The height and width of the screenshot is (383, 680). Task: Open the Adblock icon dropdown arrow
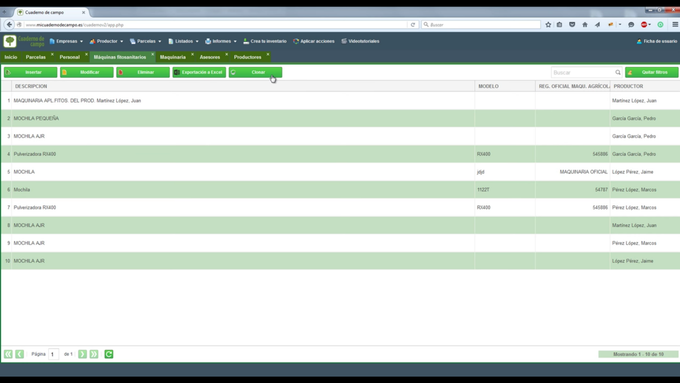click(650, 25)
